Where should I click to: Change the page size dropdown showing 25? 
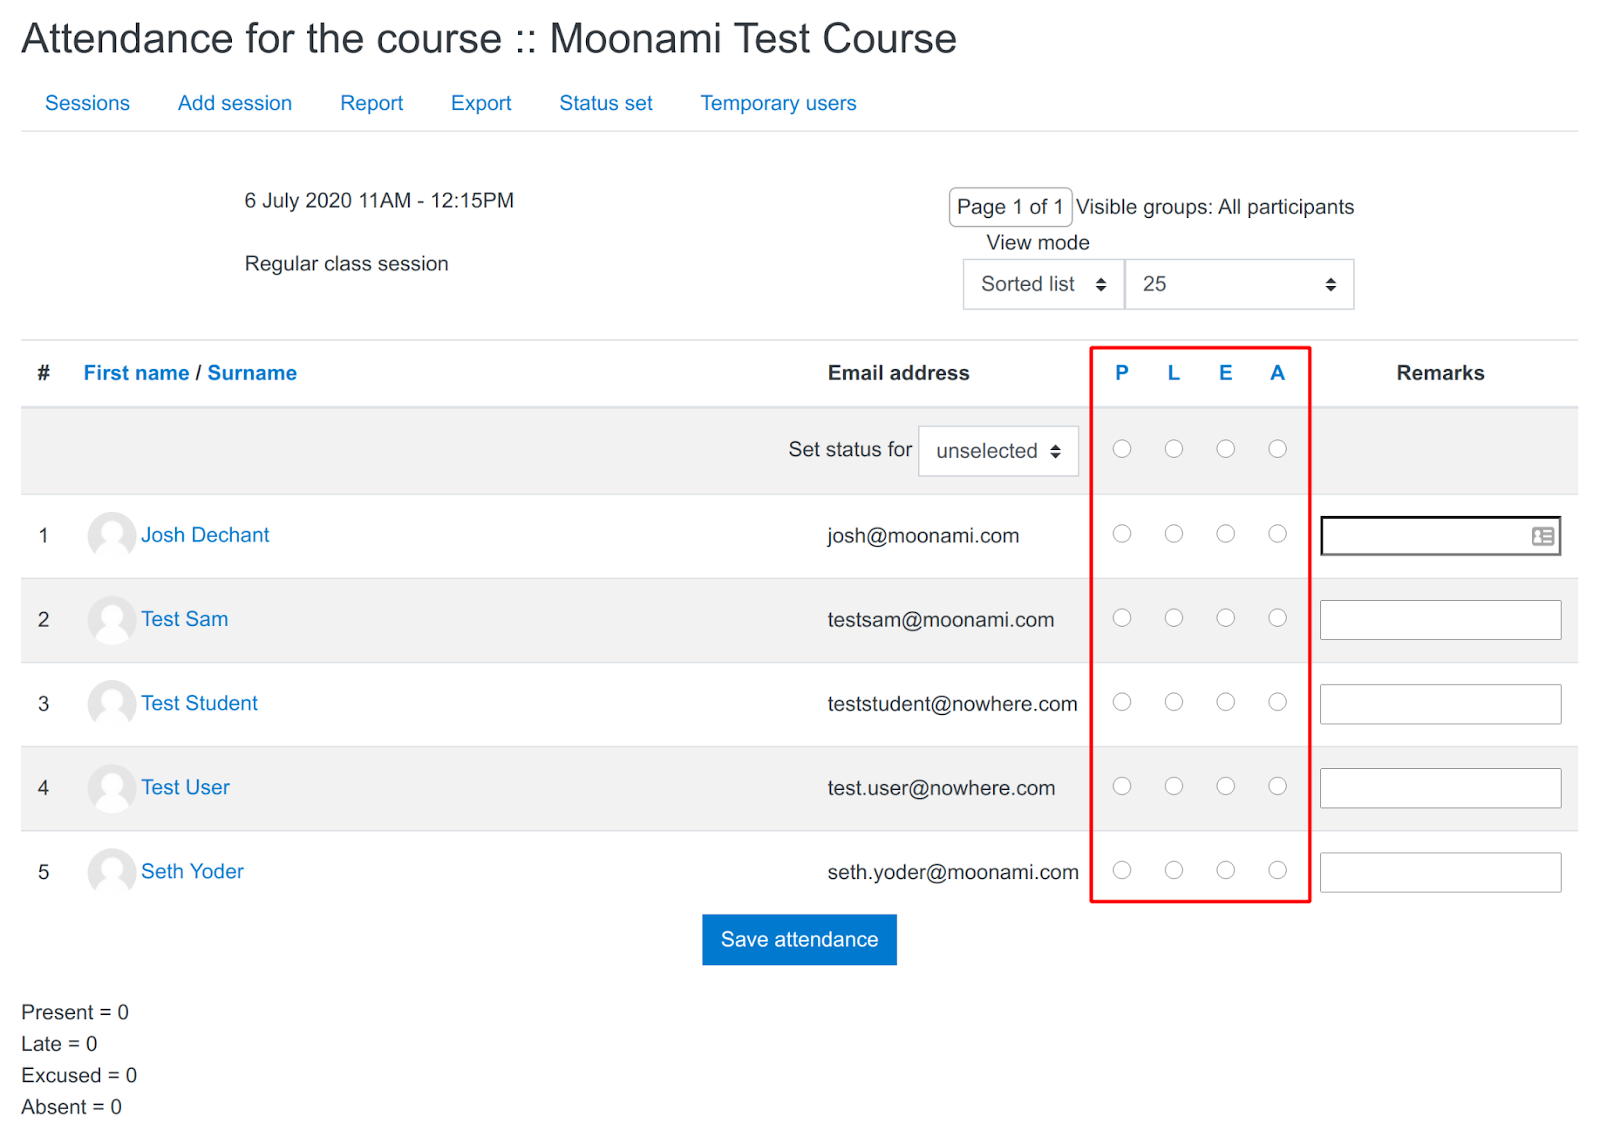tap(1239, 284)
